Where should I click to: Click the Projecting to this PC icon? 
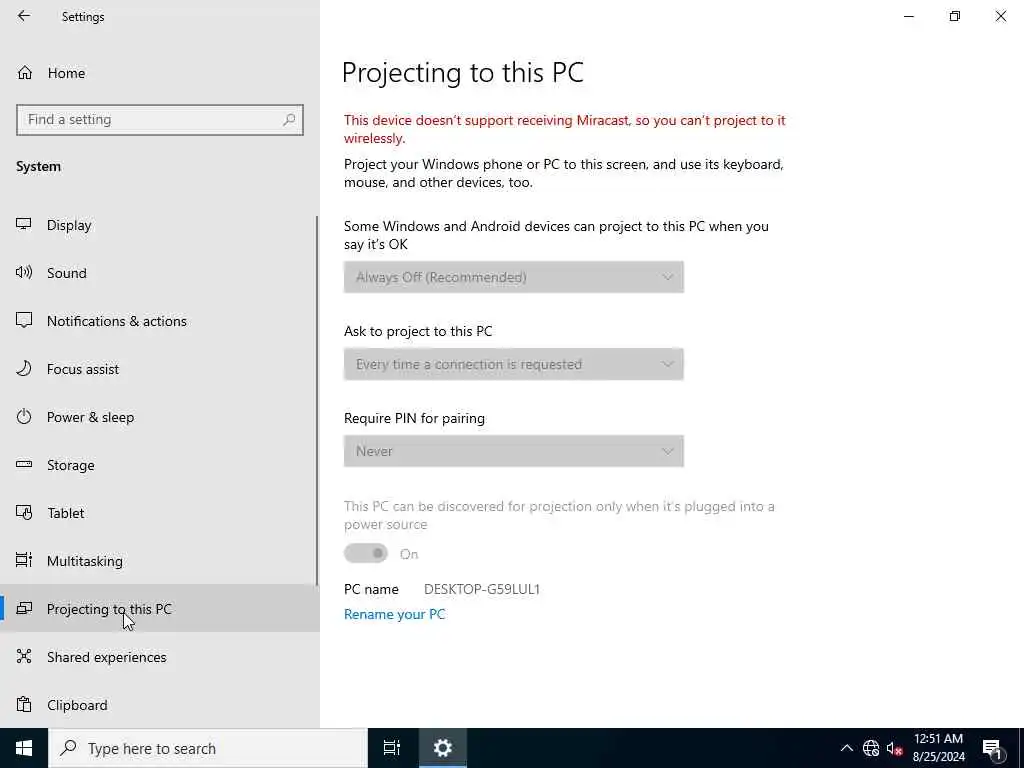[x=24, y=609]
